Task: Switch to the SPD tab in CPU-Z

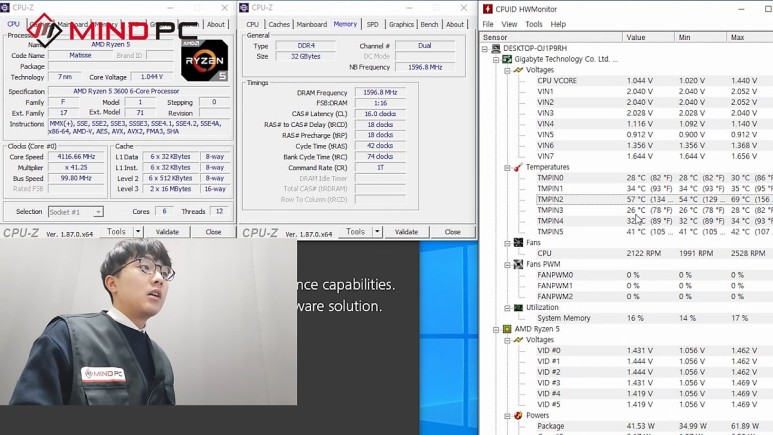Action: [373, 24]
